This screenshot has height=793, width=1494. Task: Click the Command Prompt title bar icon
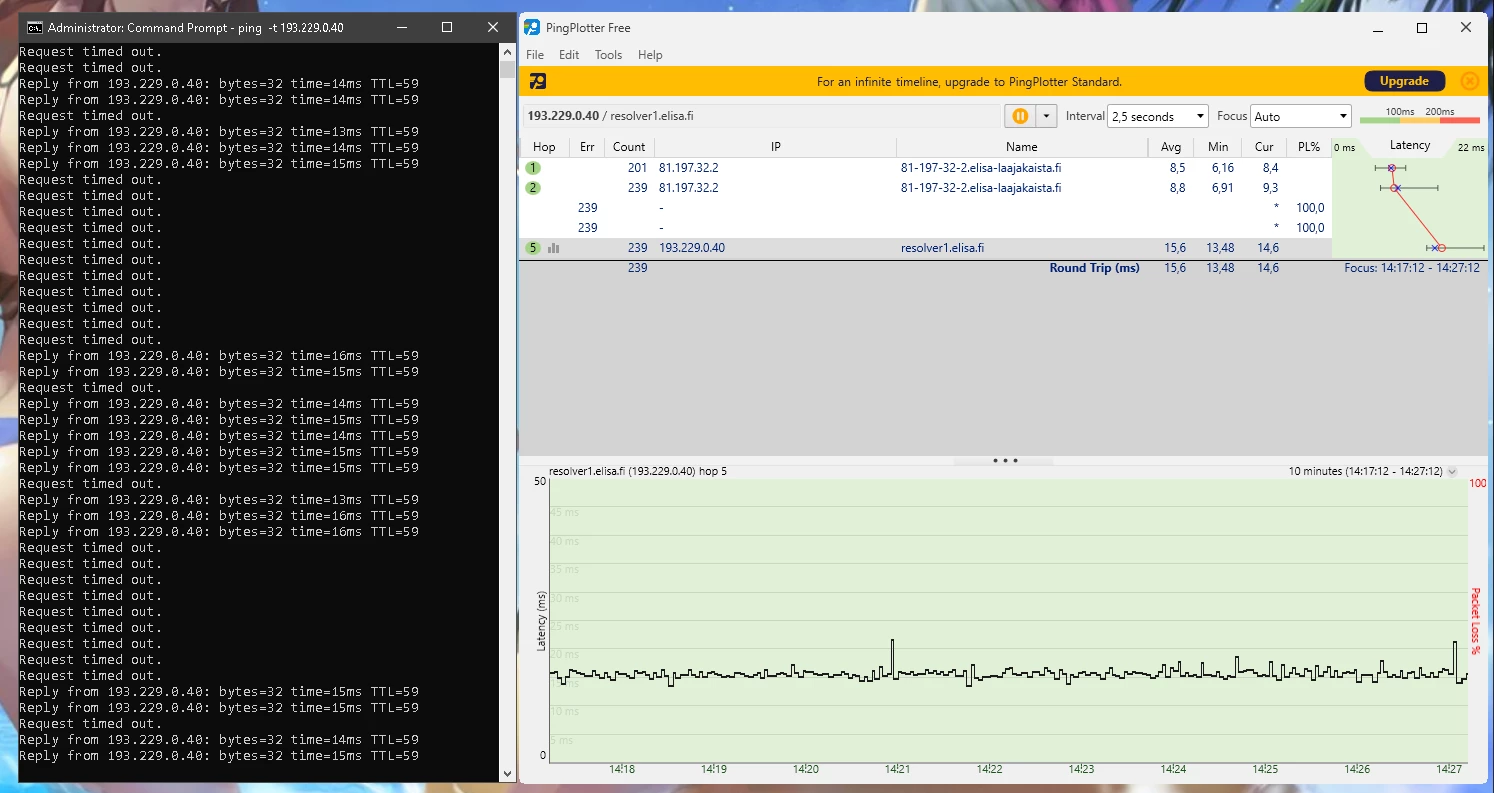pyautogui.click(x=33, y=28)
